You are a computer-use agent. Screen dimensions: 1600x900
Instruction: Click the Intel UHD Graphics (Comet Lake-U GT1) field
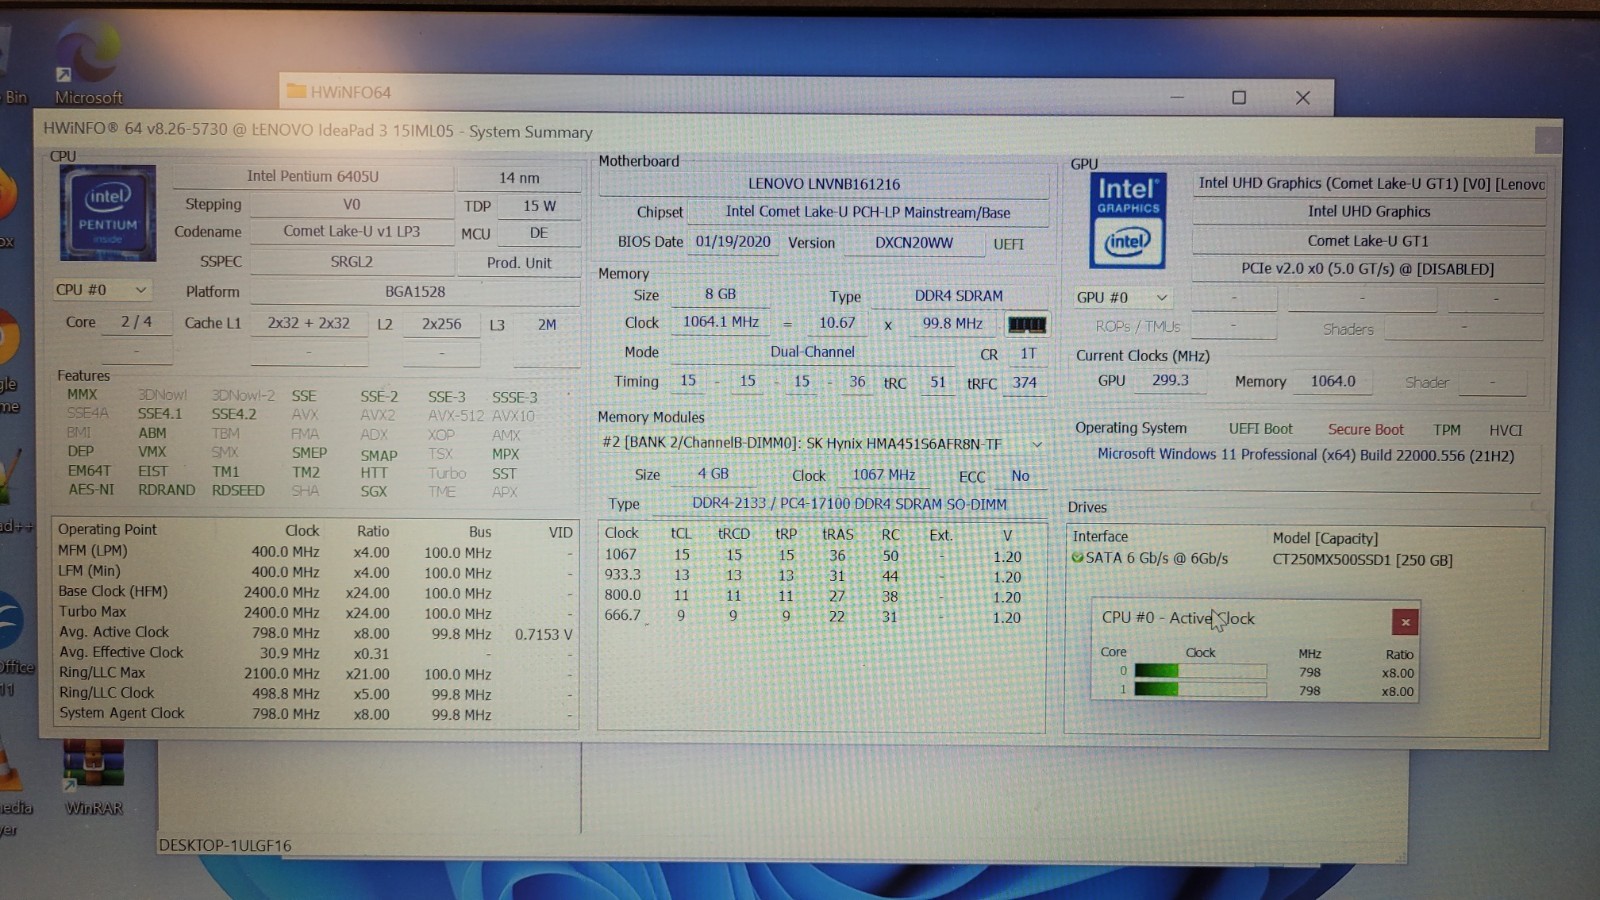(1369, 183)
